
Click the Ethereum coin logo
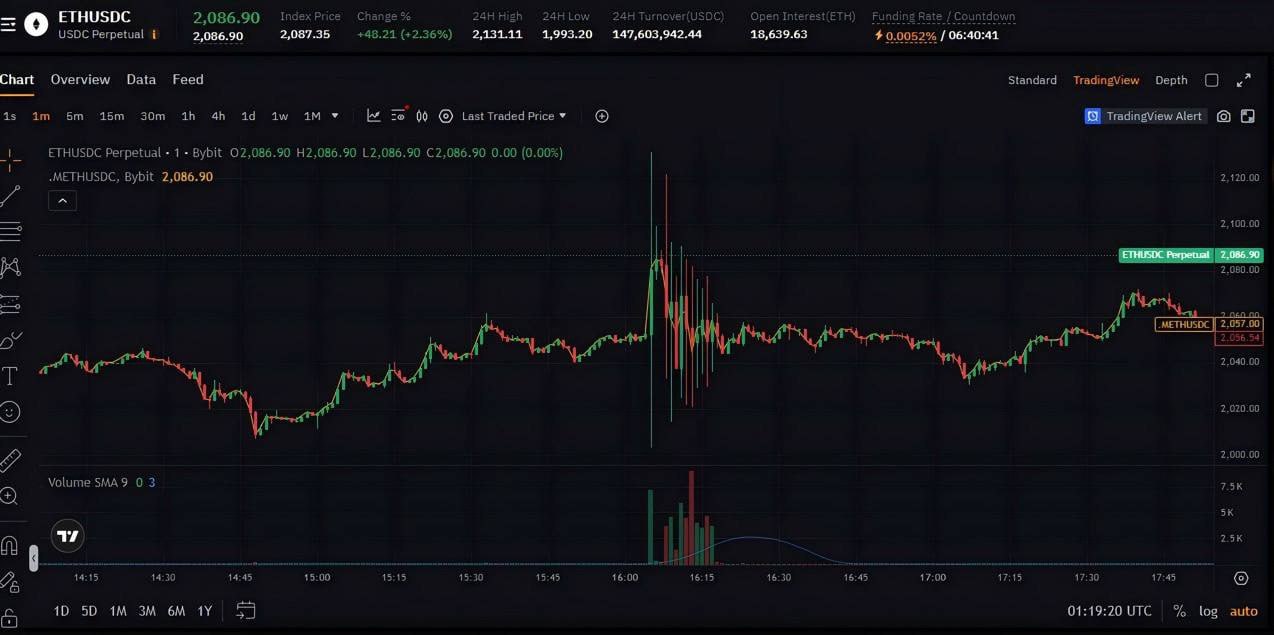[36, 25]
